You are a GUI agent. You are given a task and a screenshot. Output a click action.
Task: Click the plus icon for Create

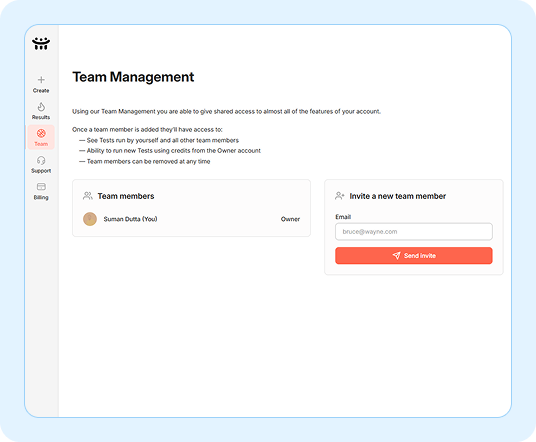coord(41,80)
